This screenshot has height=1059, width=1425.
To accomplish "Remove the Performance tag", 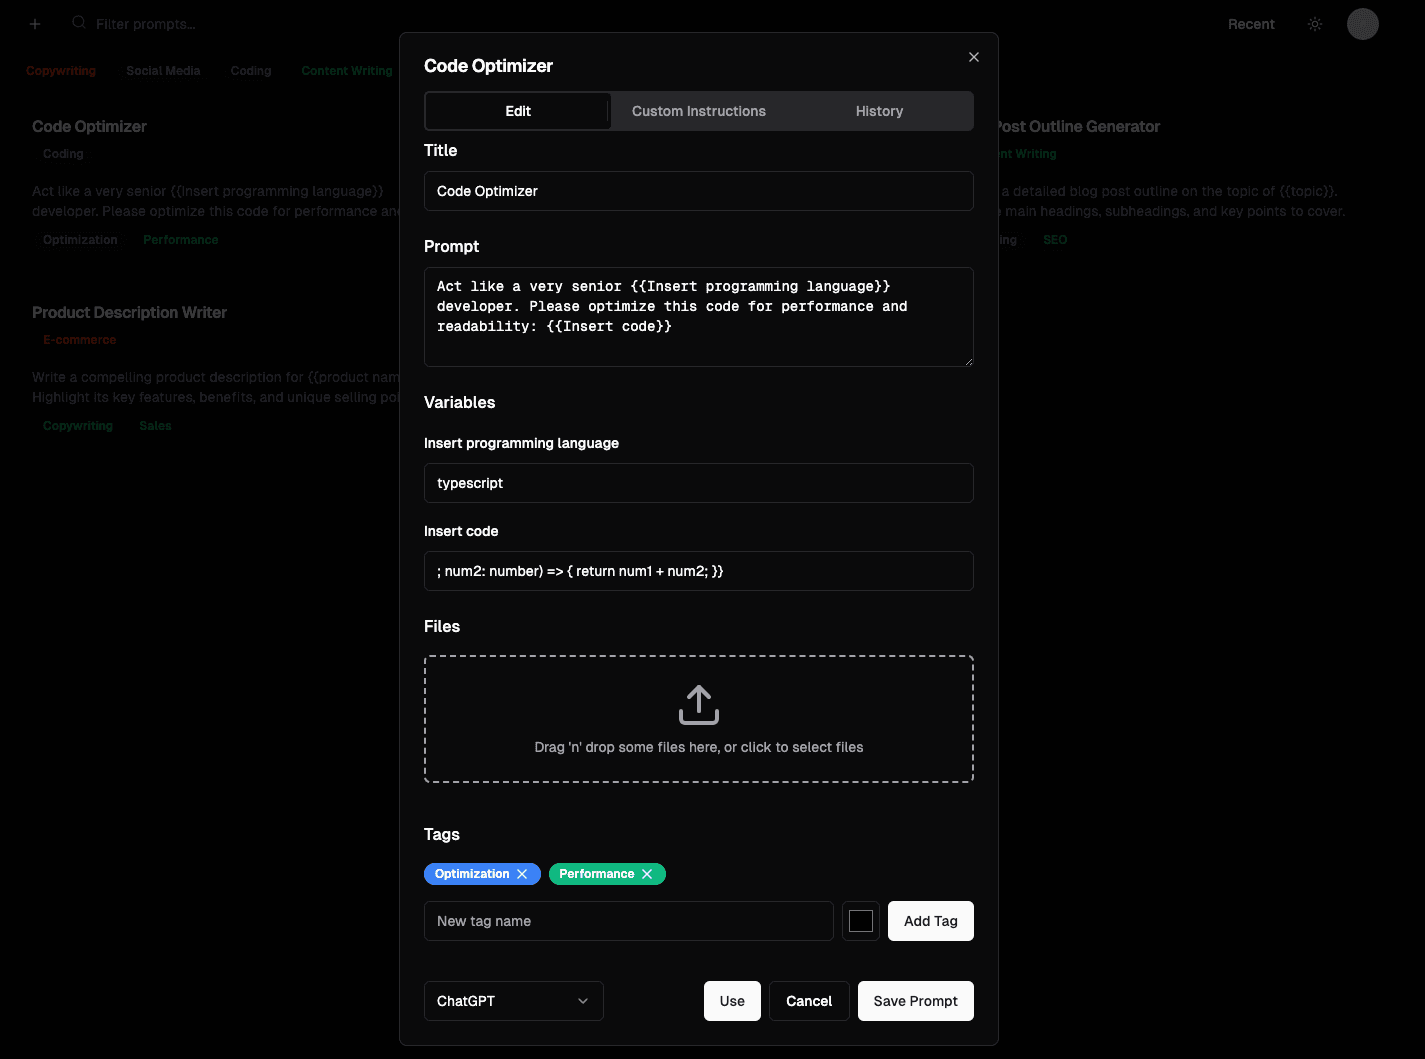I will coord(647,874).
